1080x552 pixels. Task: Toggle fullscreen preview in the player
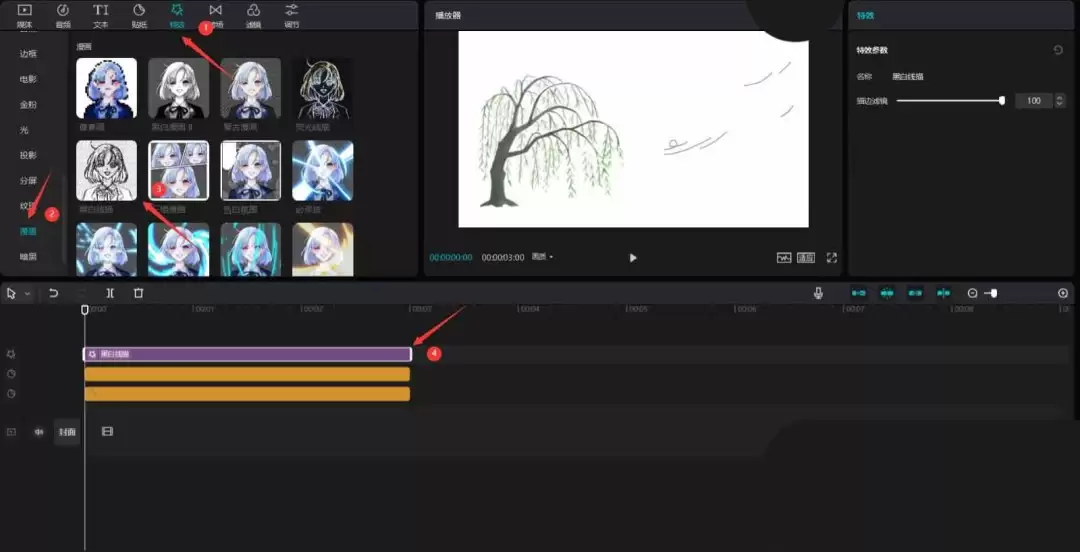point(831,257)
